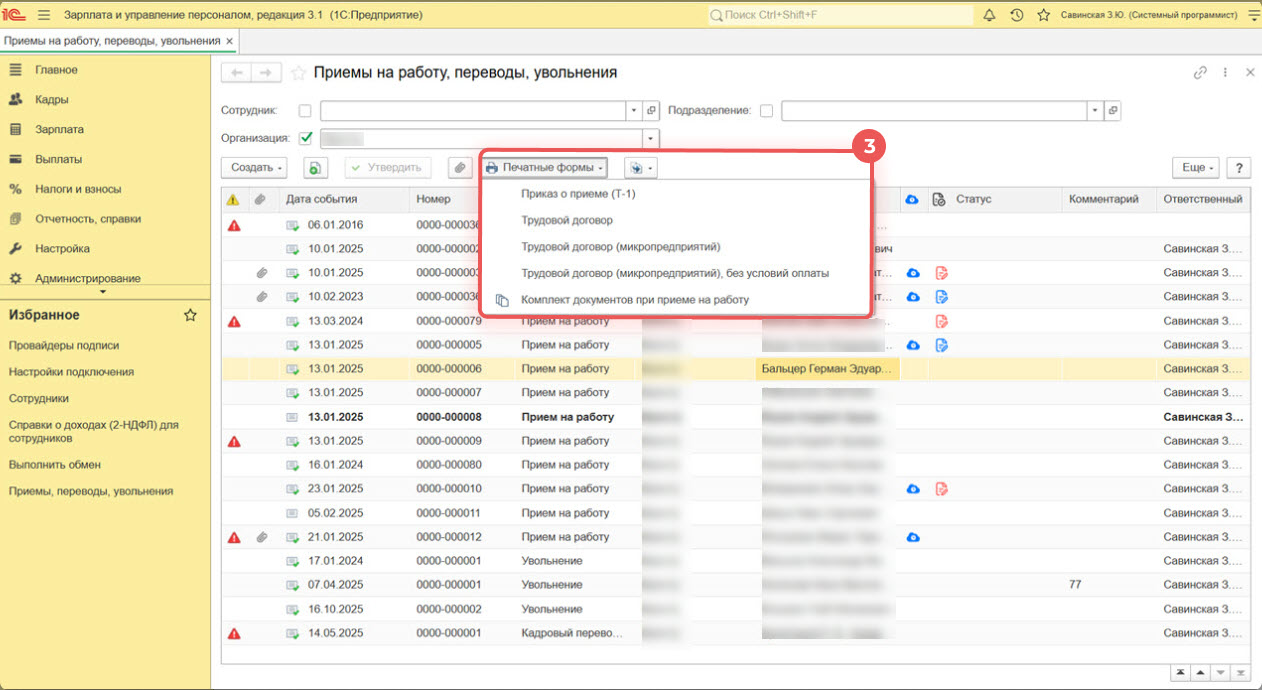The height and width of the screenshot is (690, 1262).
Task: Add page to favorites via title star
Action: [298, 73]
